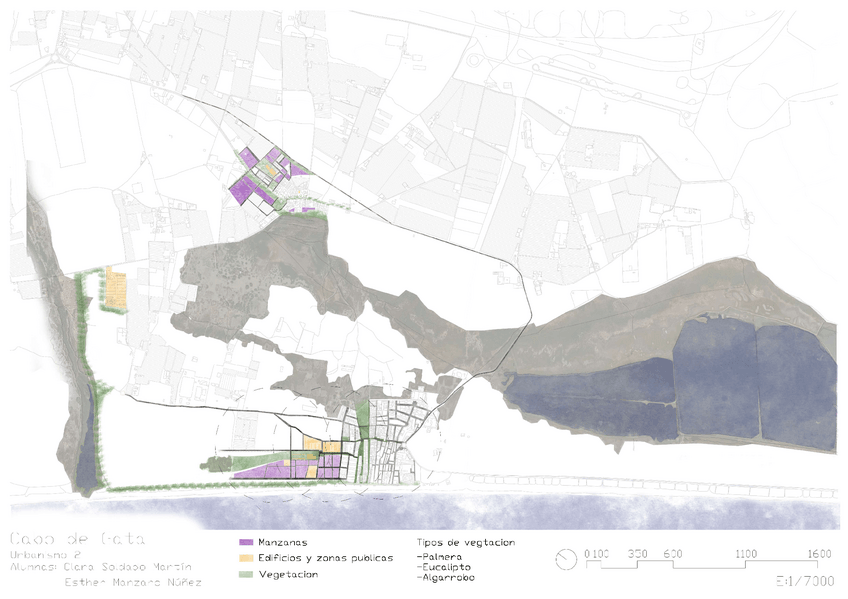The height and width of the screenshot is (599, 848).
Task: Select the Eucalipto vegetation entry
Action: pyautogui.click(x=443, y=567)
